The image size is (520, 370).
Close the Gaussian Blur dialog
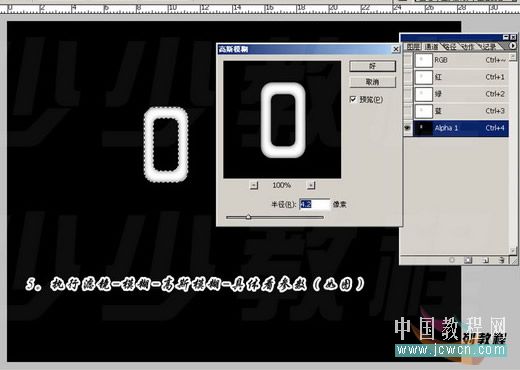coord(396,49)
